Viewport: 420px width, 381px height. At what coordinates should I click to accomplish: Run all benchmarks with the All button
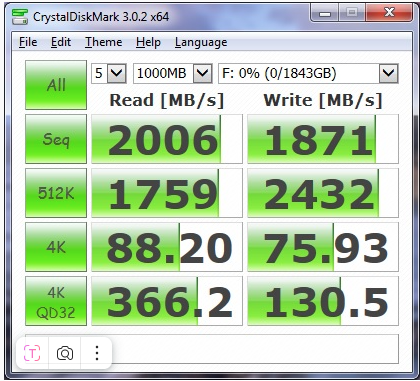click(56, 85)
